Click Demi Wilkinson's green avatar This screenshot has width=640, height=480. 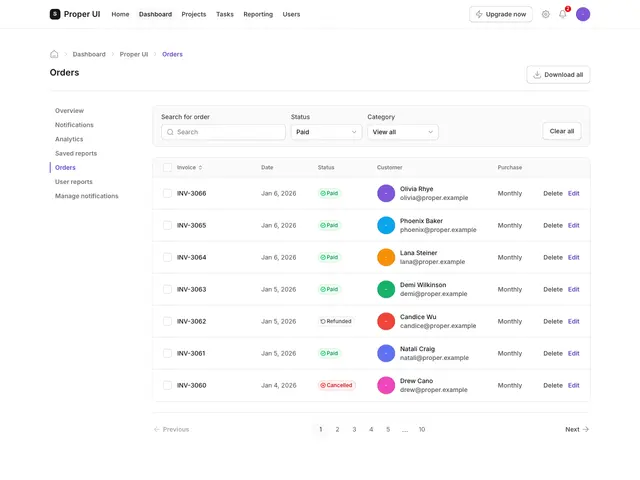[386, 289]
